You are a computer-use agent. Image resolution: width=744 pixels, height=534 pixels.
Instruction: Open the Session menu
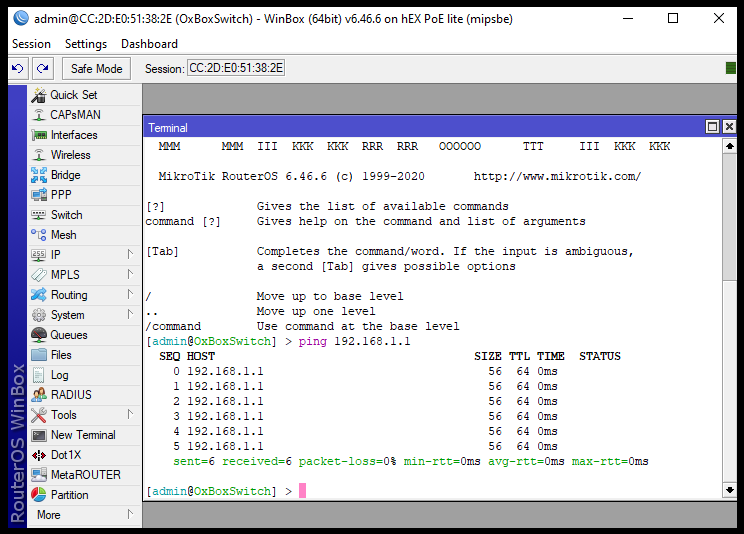tap(31, 44)
